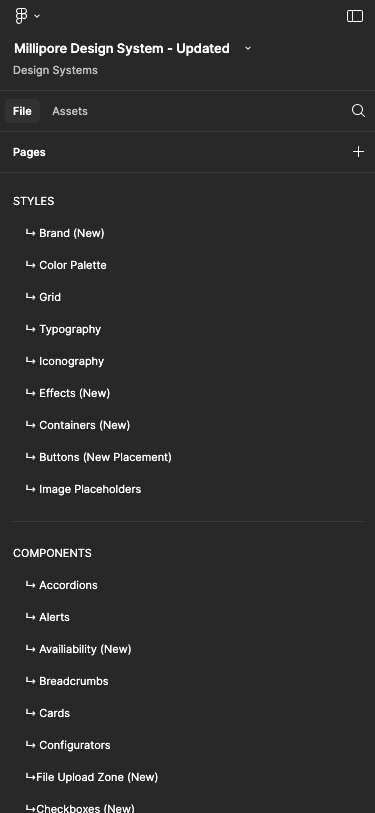This screenshot has height=813, width=375.
Task: Open the Breadcrumbs page
Action: pyautogui.click(x=187, y=681)
